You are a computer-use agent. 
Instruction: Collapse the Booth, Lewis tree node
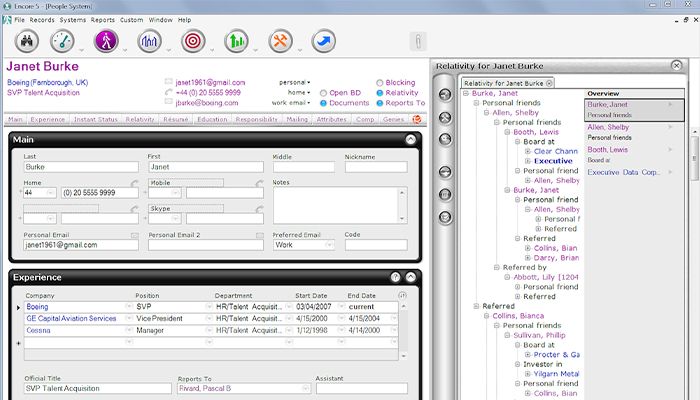506,131
